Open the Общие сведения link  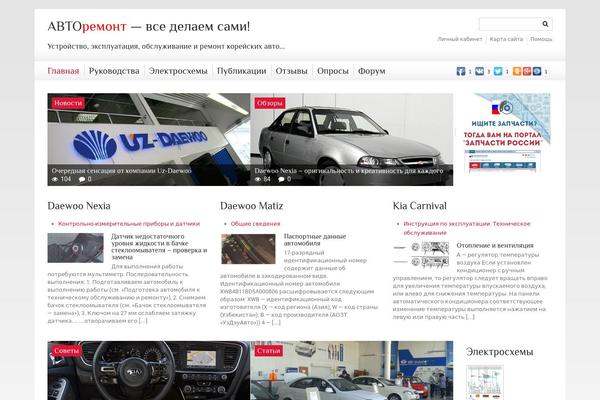(255, 224)
